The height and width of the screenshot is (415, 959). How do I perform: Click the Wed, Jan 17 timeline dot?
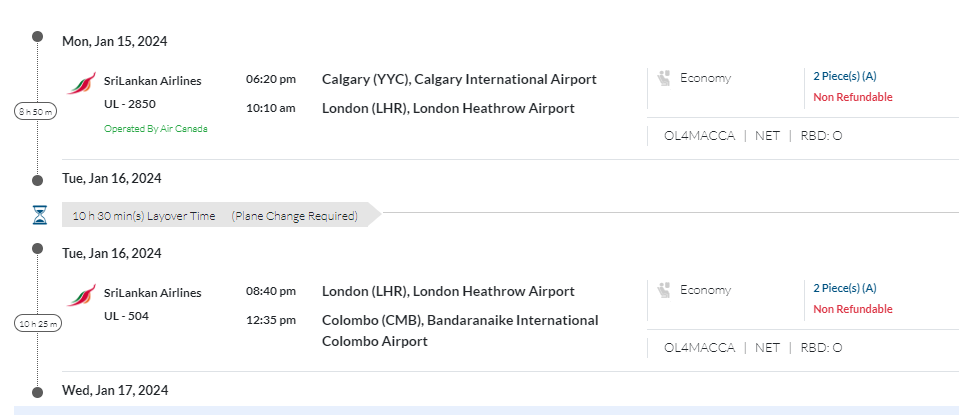(x=38, y=391)
